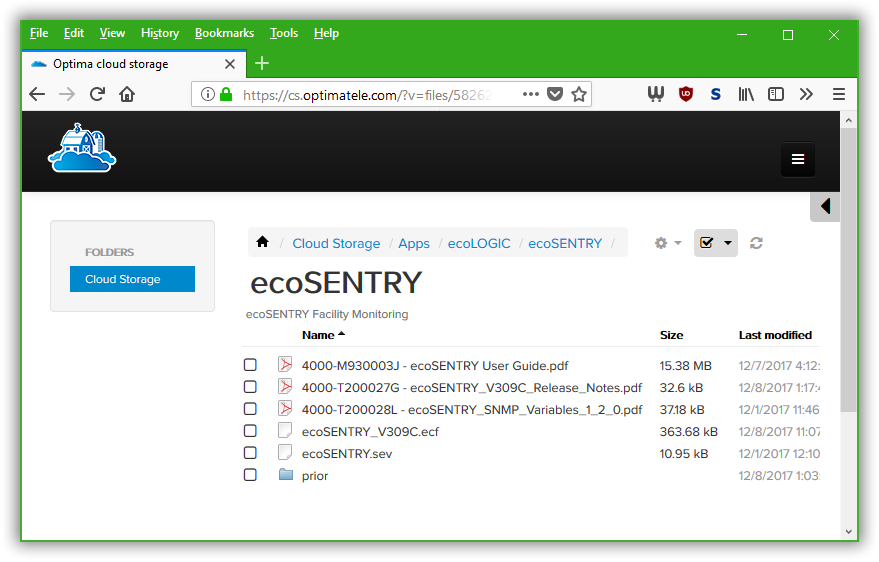The height and width of the screenshot is (562, 879).
Task: Open the prior folder name
Action: coord(314,476)
